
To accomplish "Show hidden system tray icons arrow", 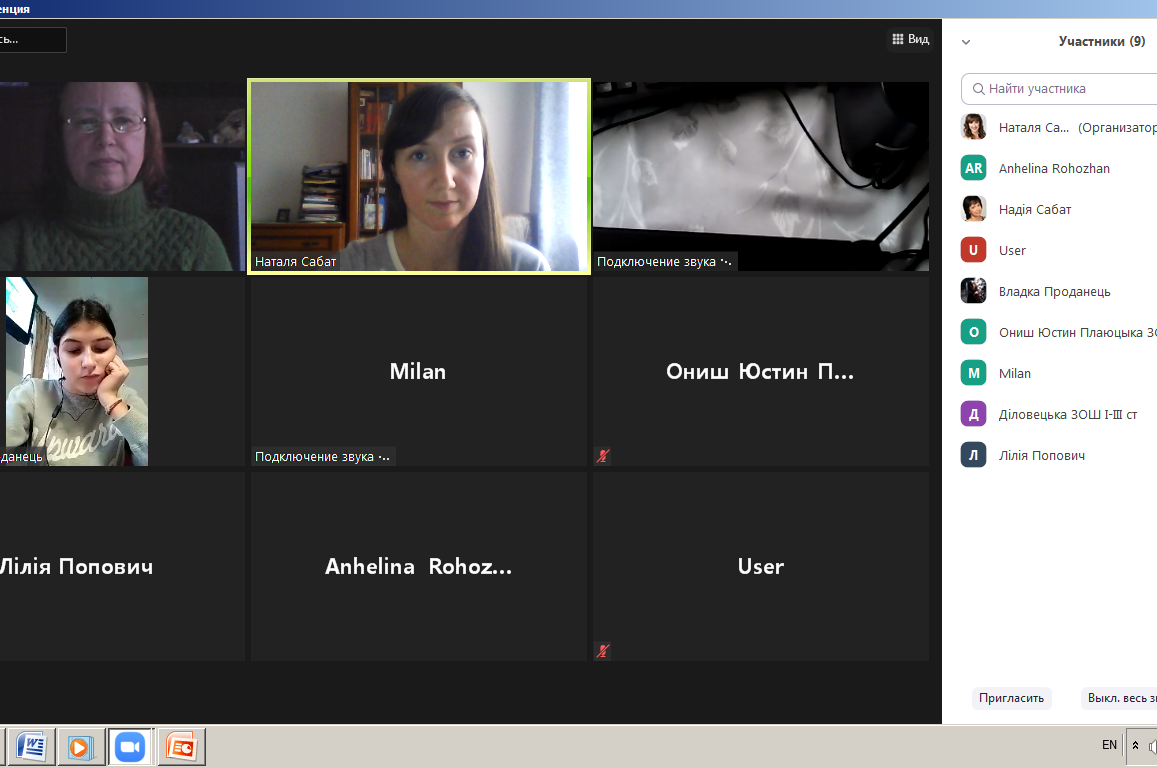I will click(1135, 745).
